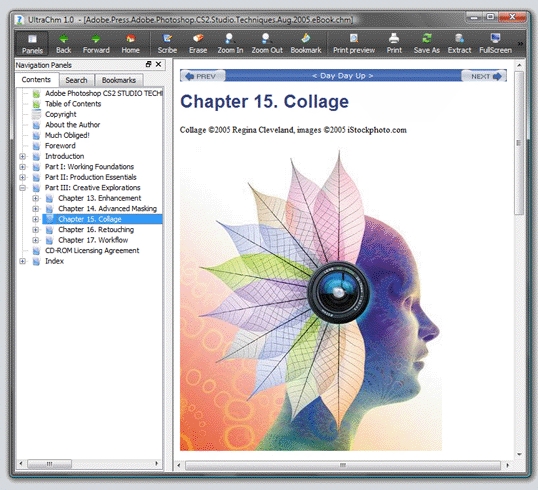Expand Part I: Working Foundations
538x490 pixels.
coord(23,167)
